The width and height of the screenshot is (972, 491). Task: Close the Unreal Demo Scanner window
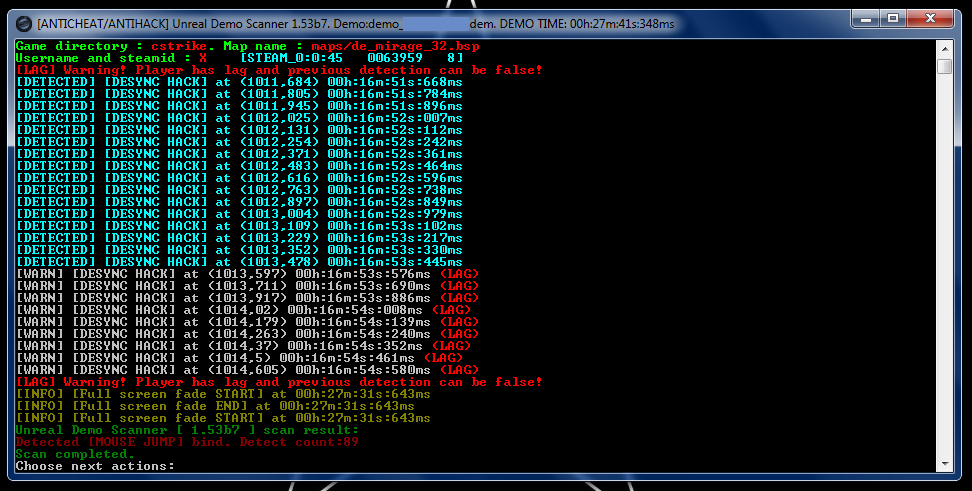(x=930, y=19)
